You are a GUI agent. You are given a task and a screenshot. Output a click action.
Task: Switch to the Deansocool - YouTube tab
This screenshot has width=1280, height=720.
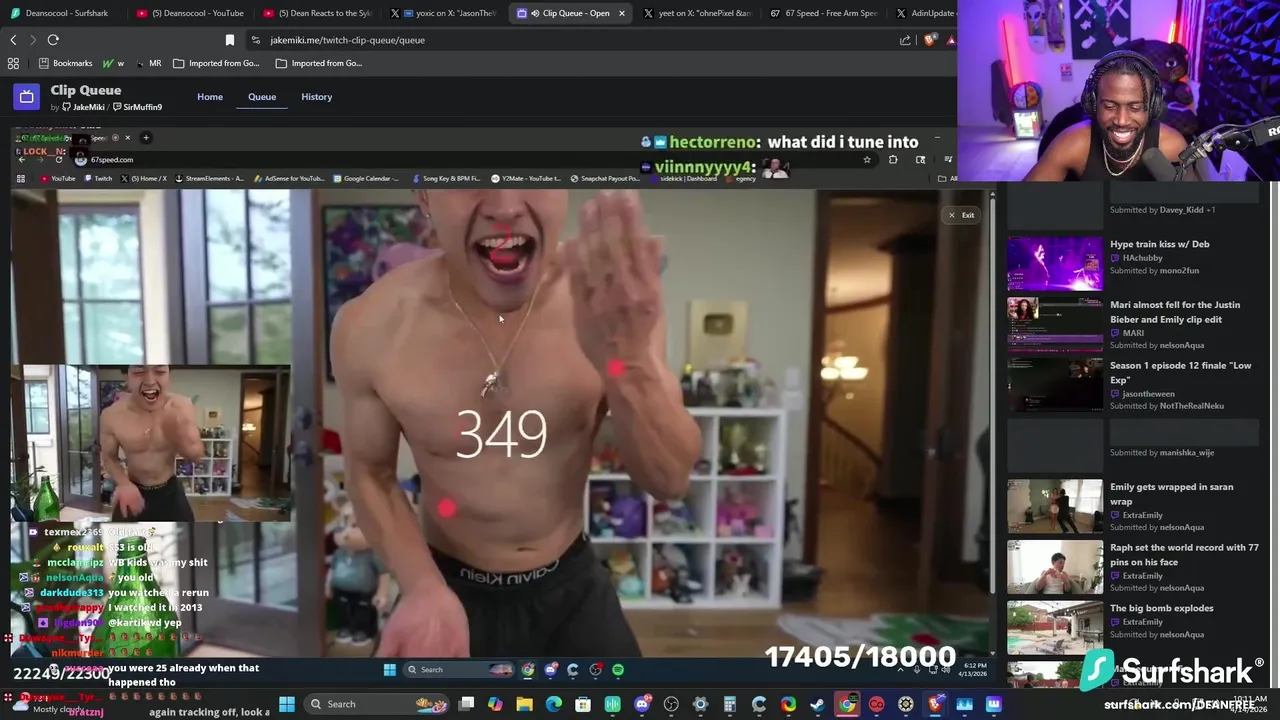[x=190, y=13]
